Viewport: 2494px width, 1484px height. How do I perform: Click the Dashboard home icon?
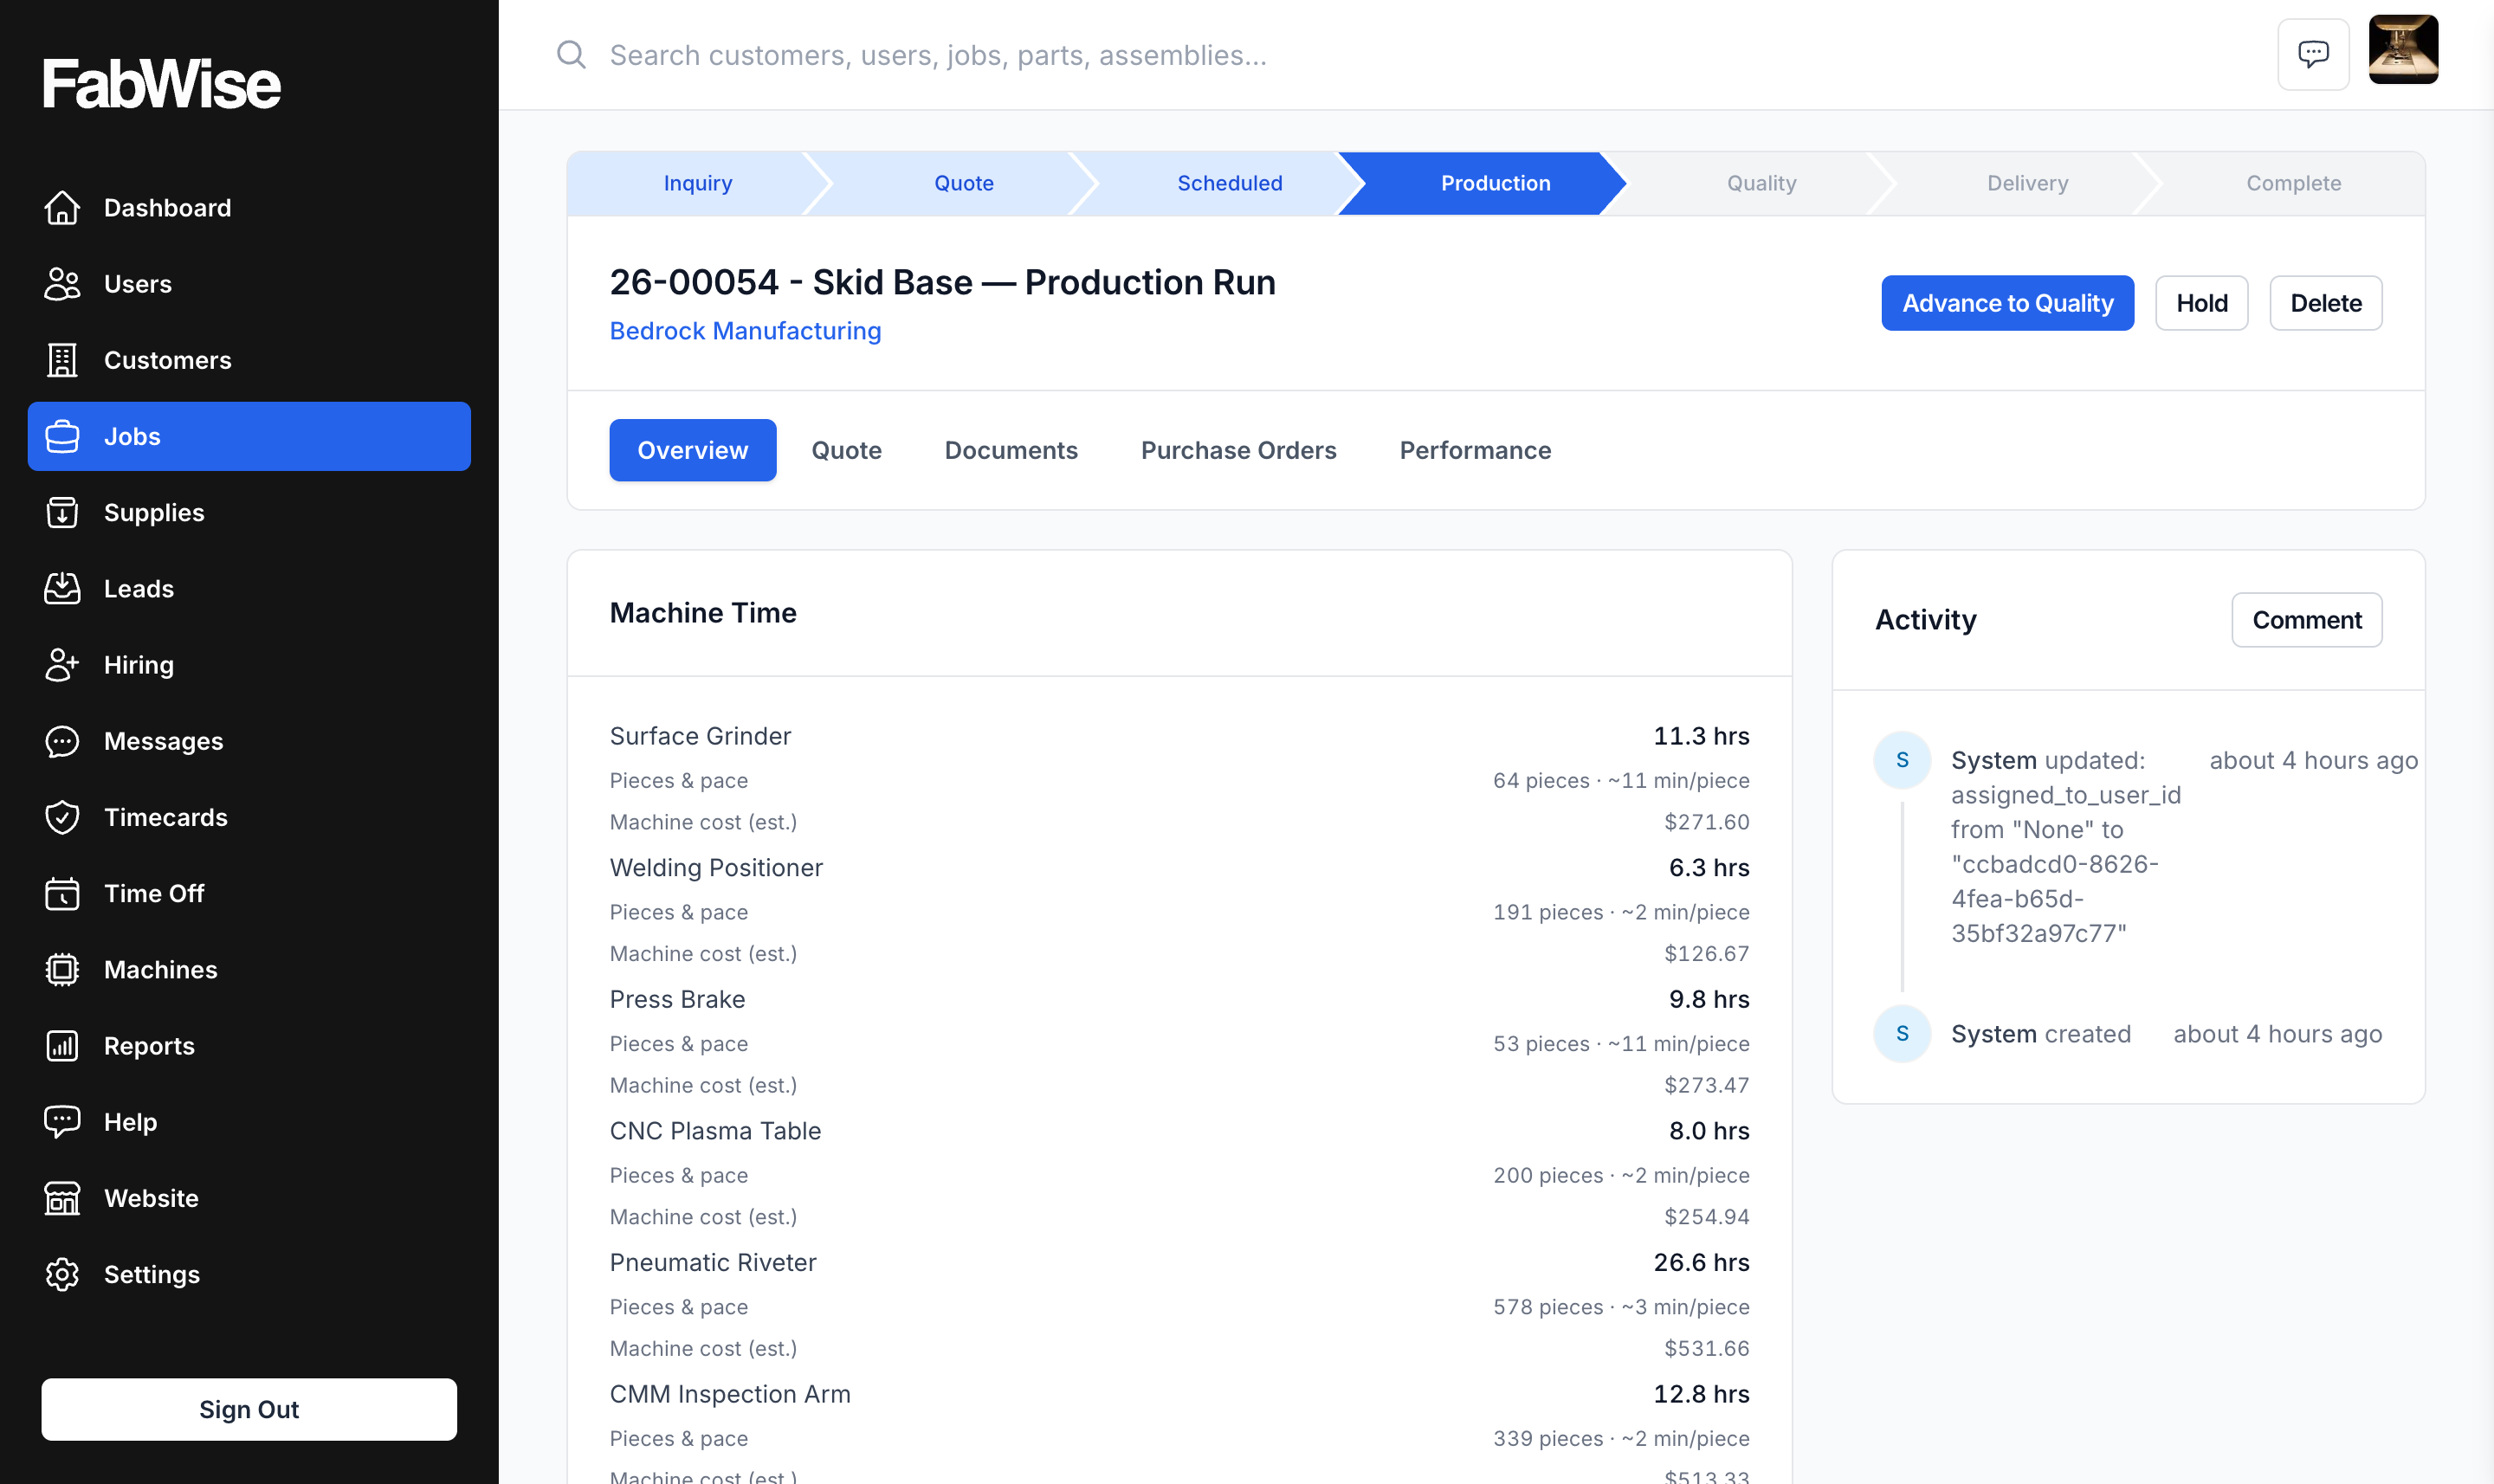tap(62, 208)
